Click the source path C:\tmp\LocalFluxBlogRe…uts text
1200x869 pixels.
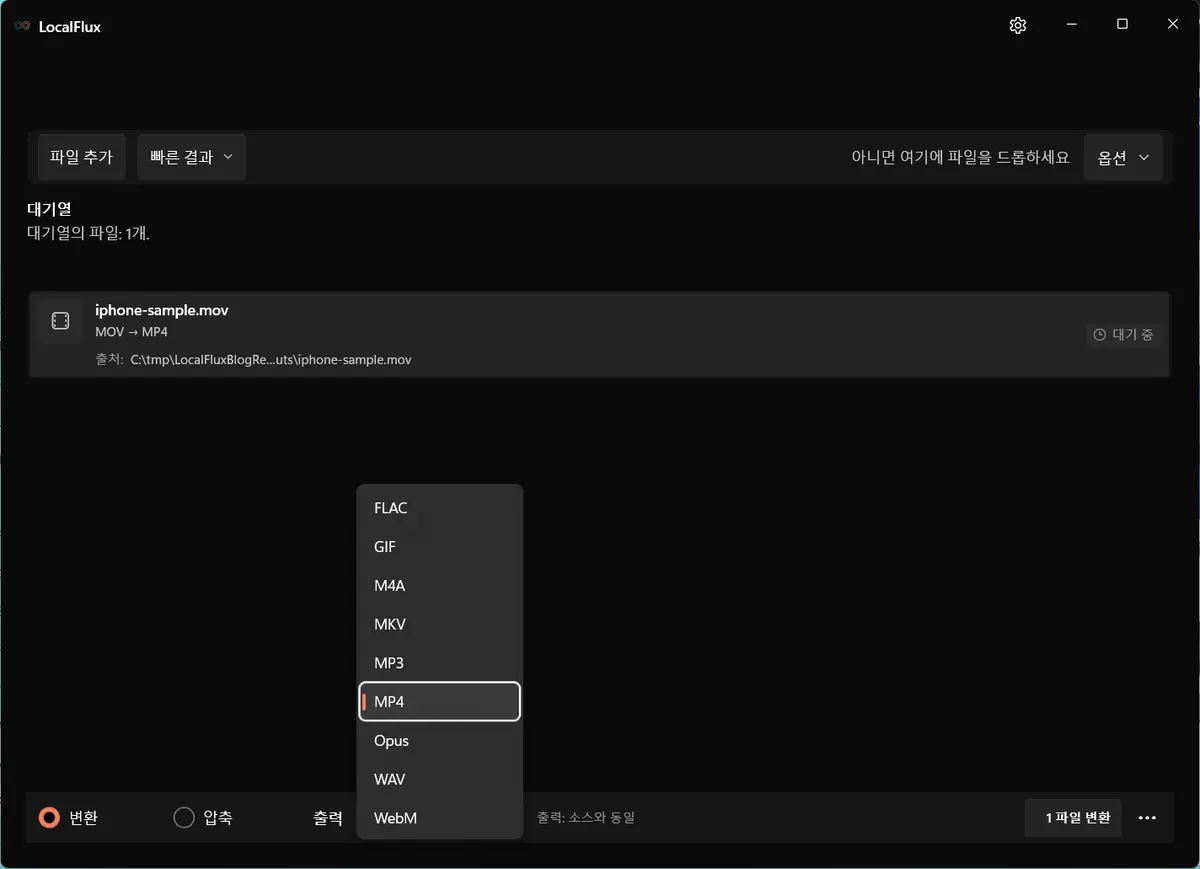271,360
